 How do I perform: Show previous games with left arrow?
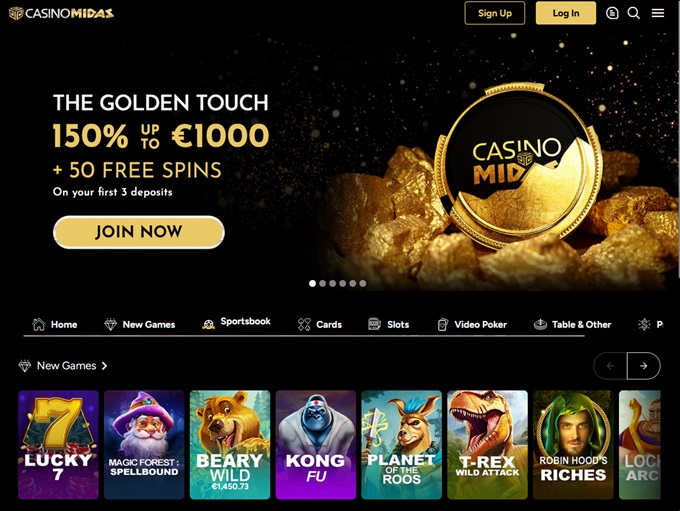point(610,366)
